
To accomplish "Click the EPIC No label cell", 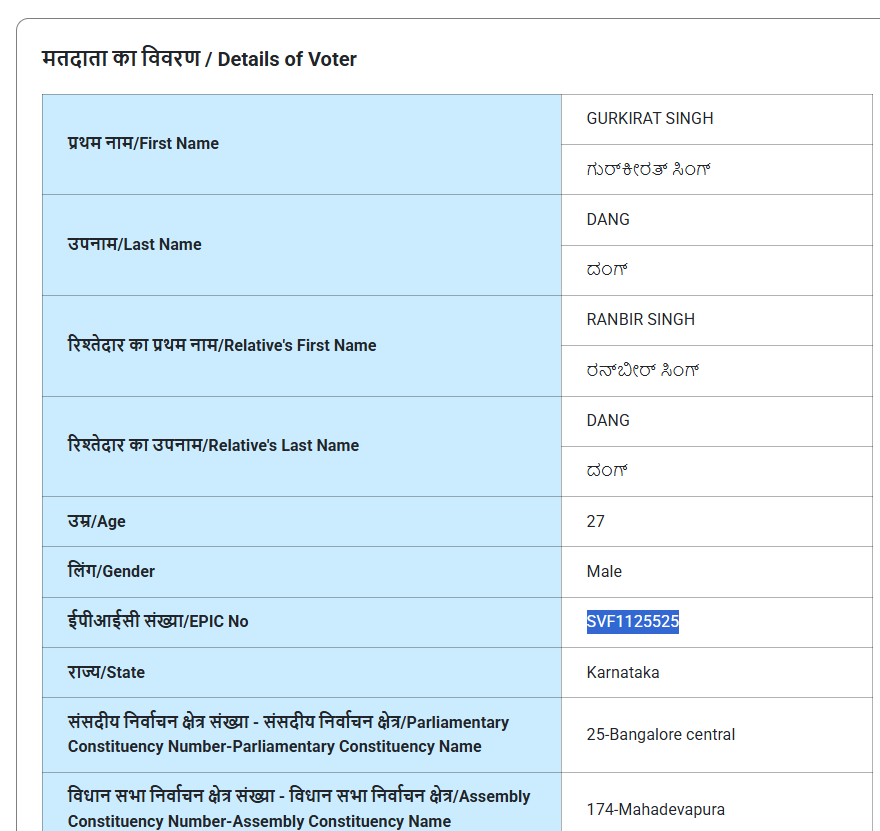I will pyautogui.click(x=302, y=622).
